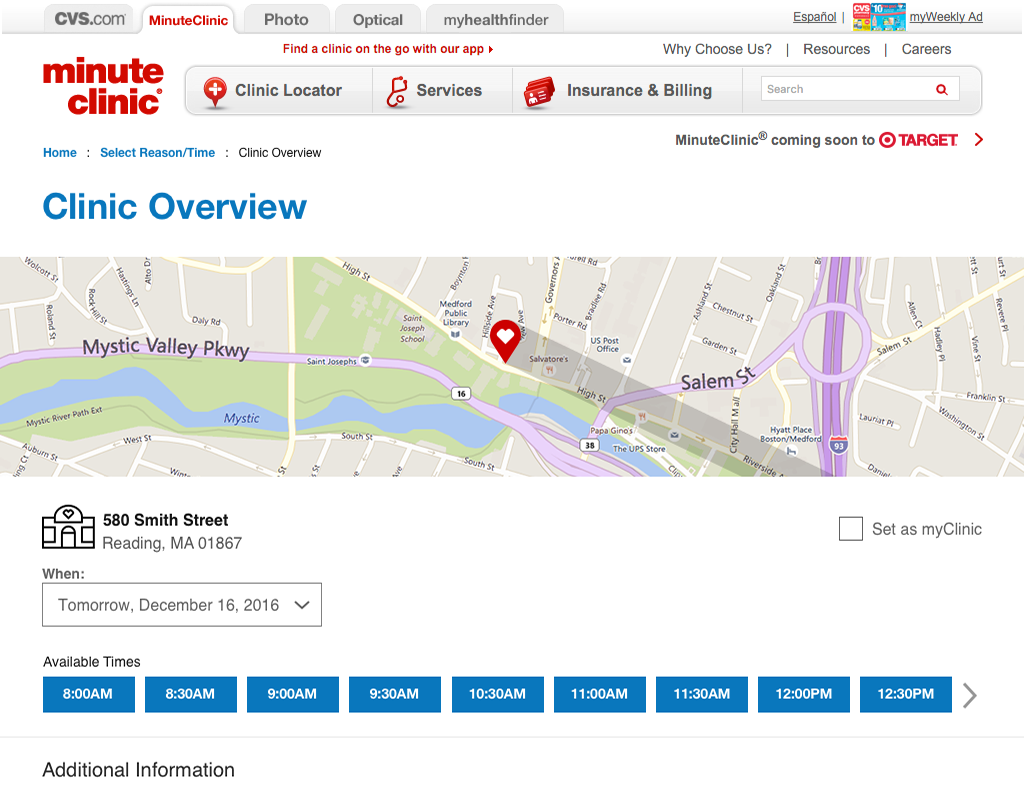Click Find a clinic with our app link
Screen dimensions: 1024x802
(x=388, y=49)
